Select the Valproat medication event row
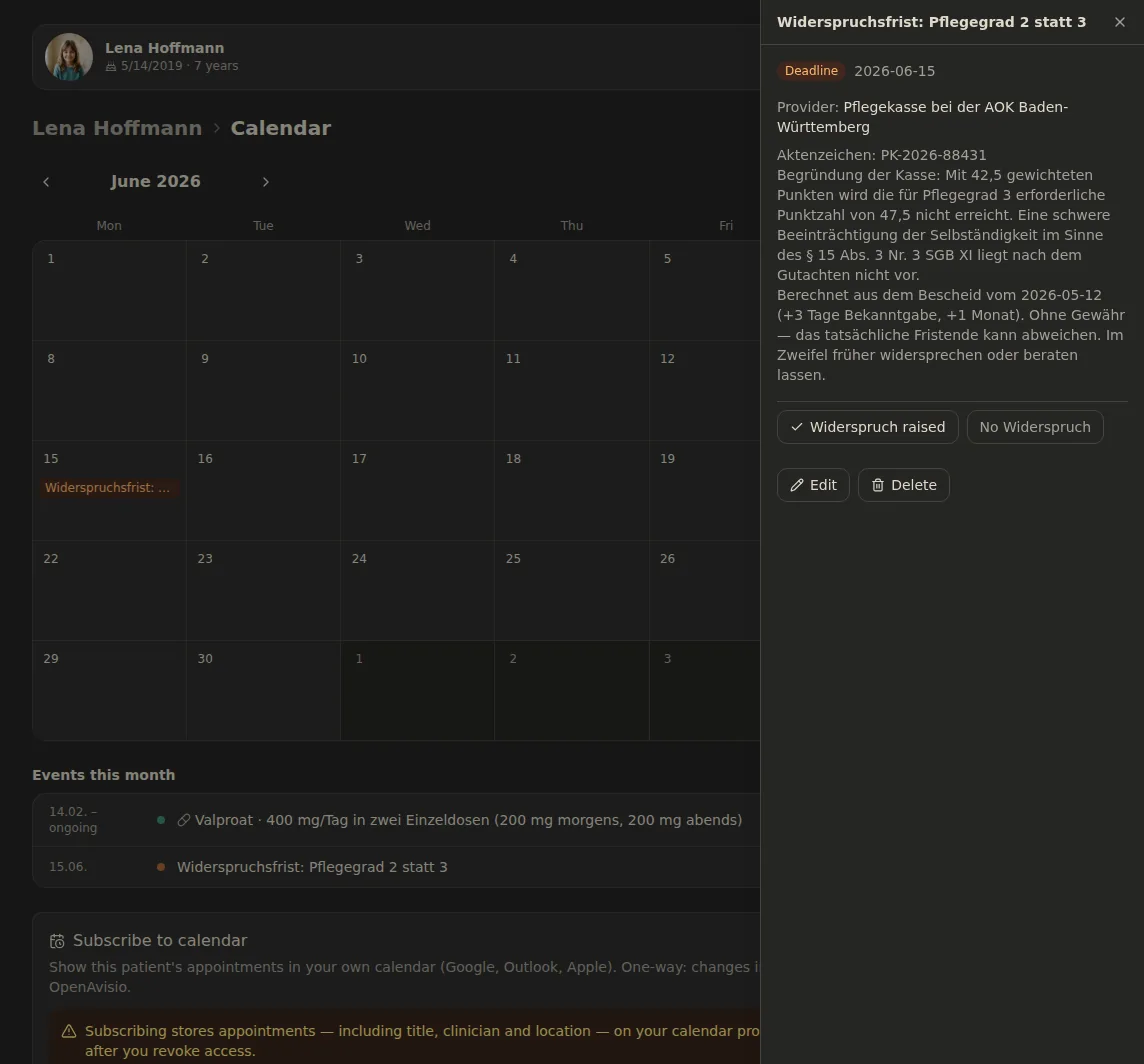 pyautogui.click(x=396, y=820)
